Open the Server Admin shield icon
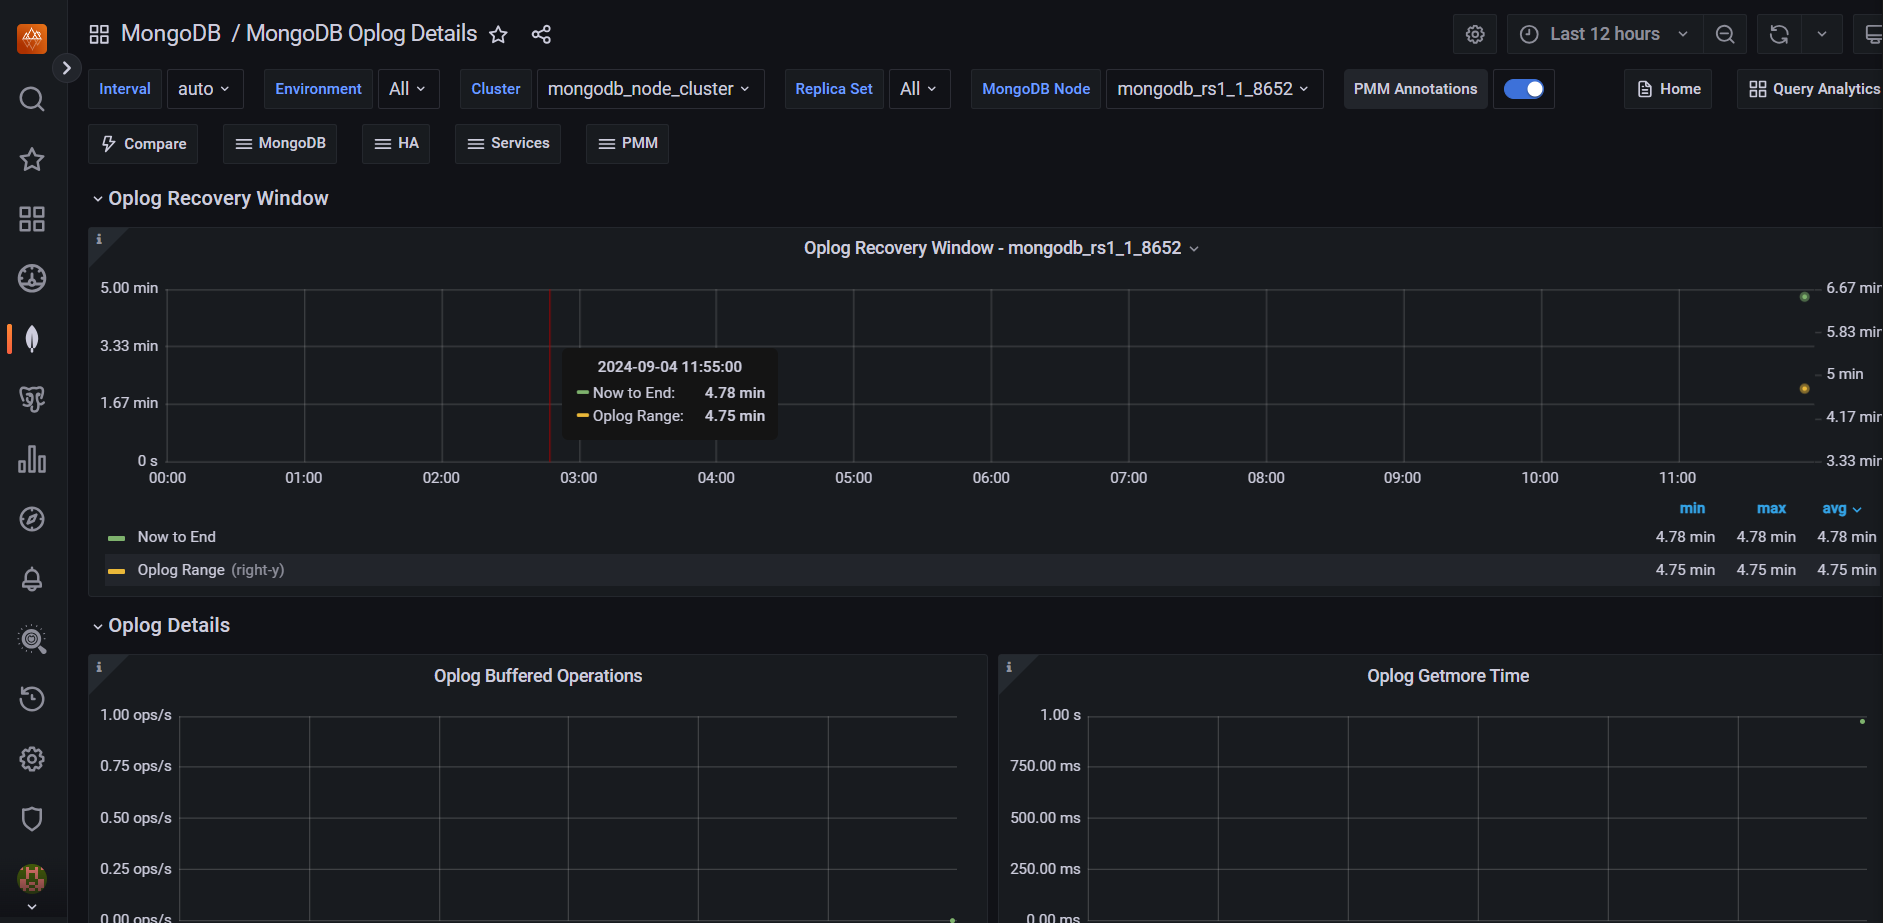 tap(32, 819)
